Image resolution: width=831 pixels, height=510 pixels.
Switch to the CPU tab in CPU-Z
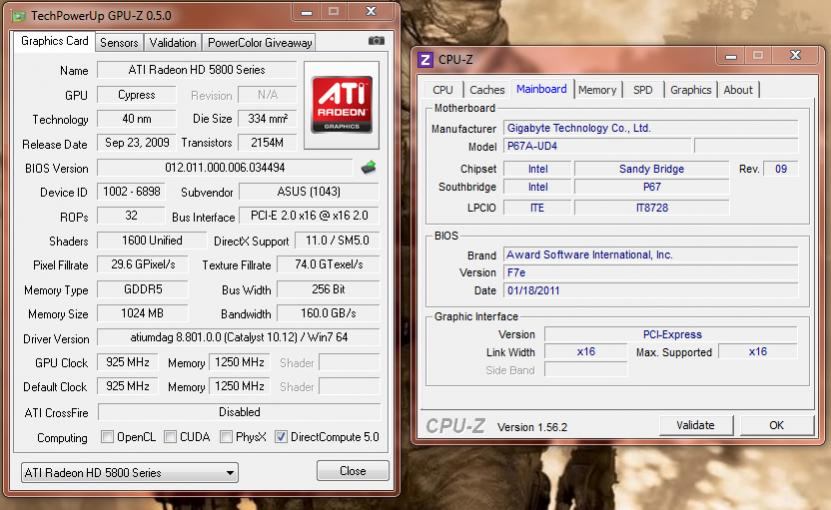tap(443, 90)
